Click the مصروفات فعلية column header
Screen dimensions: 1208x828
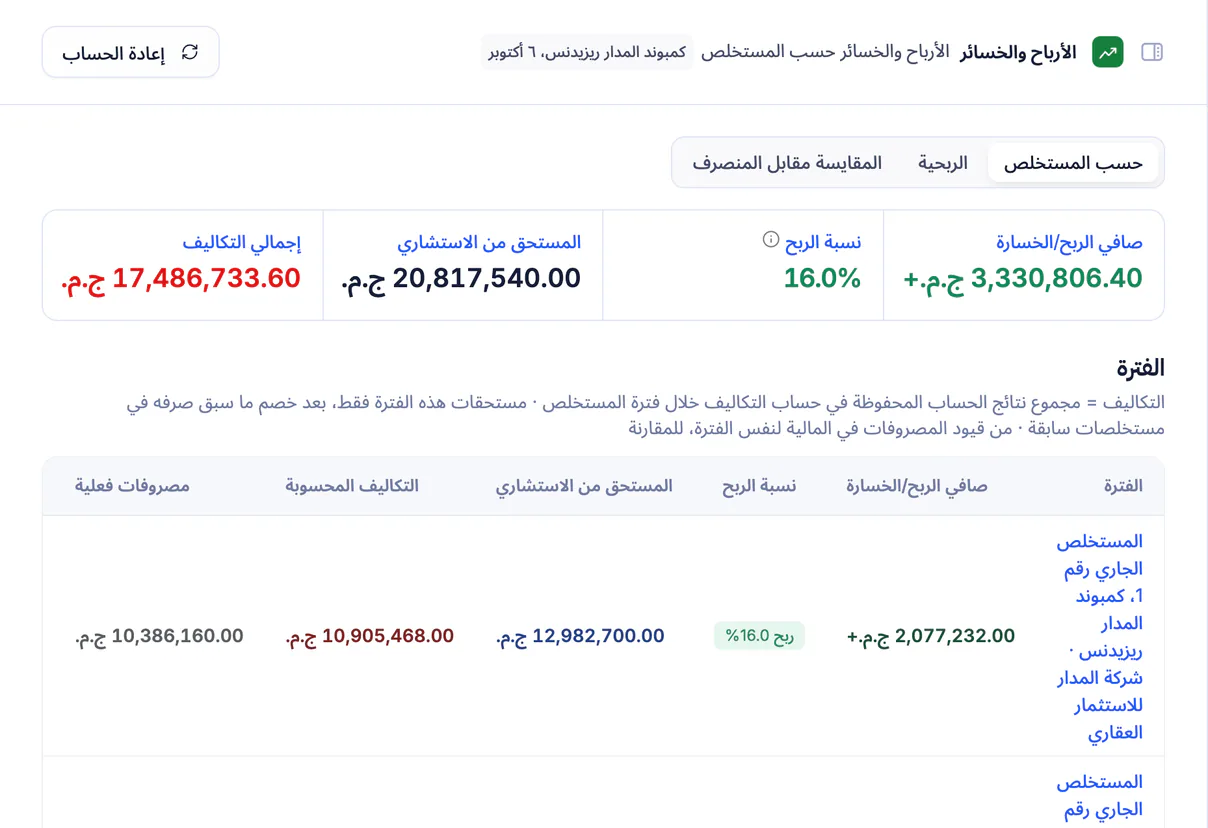132,486
